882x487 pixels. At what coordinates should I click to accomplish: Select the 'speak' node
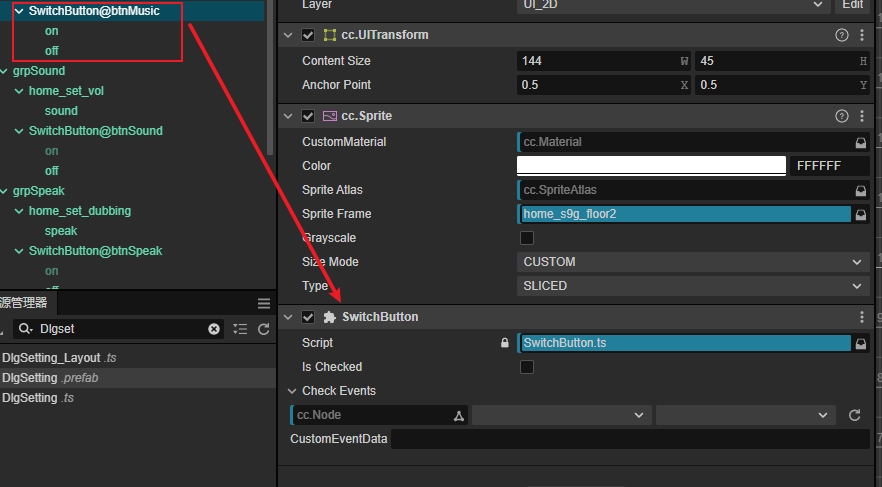(61, 231)
